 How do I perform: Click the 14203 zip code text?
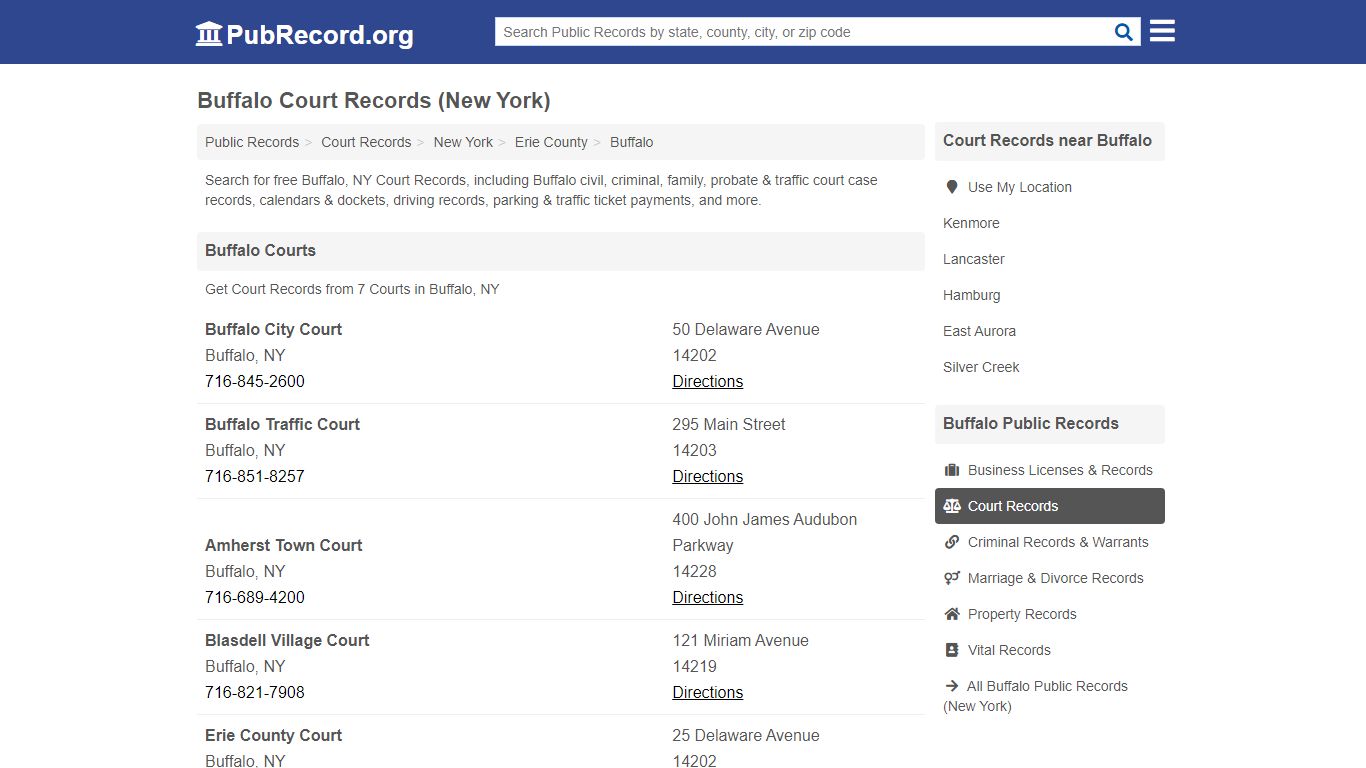click(694, 450)
